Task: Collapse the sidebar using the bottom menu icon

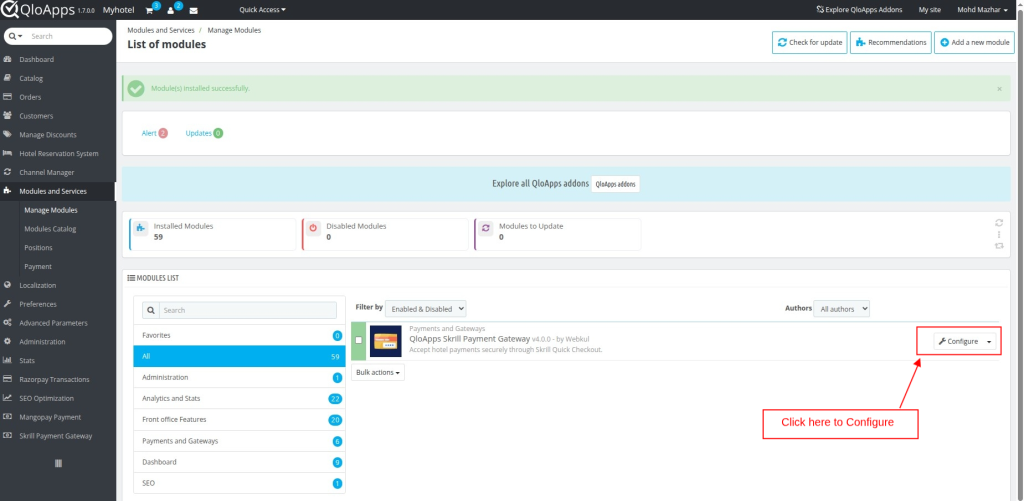Action: (x=58, y=463)
